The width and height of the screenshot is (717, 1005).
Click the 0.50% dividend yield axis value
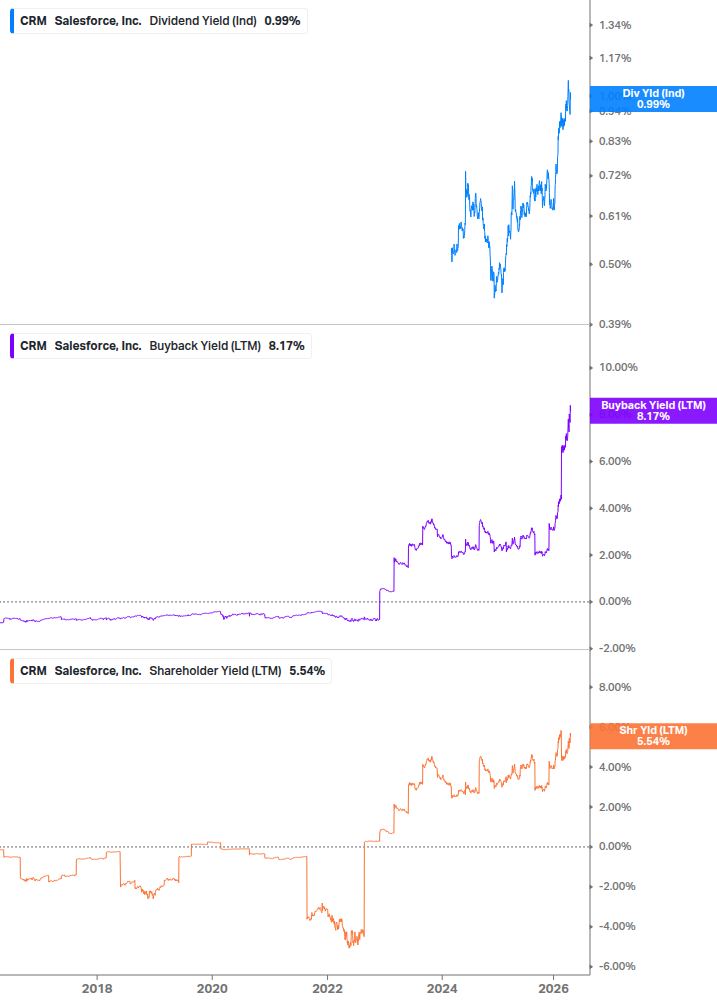pos(615,264)
